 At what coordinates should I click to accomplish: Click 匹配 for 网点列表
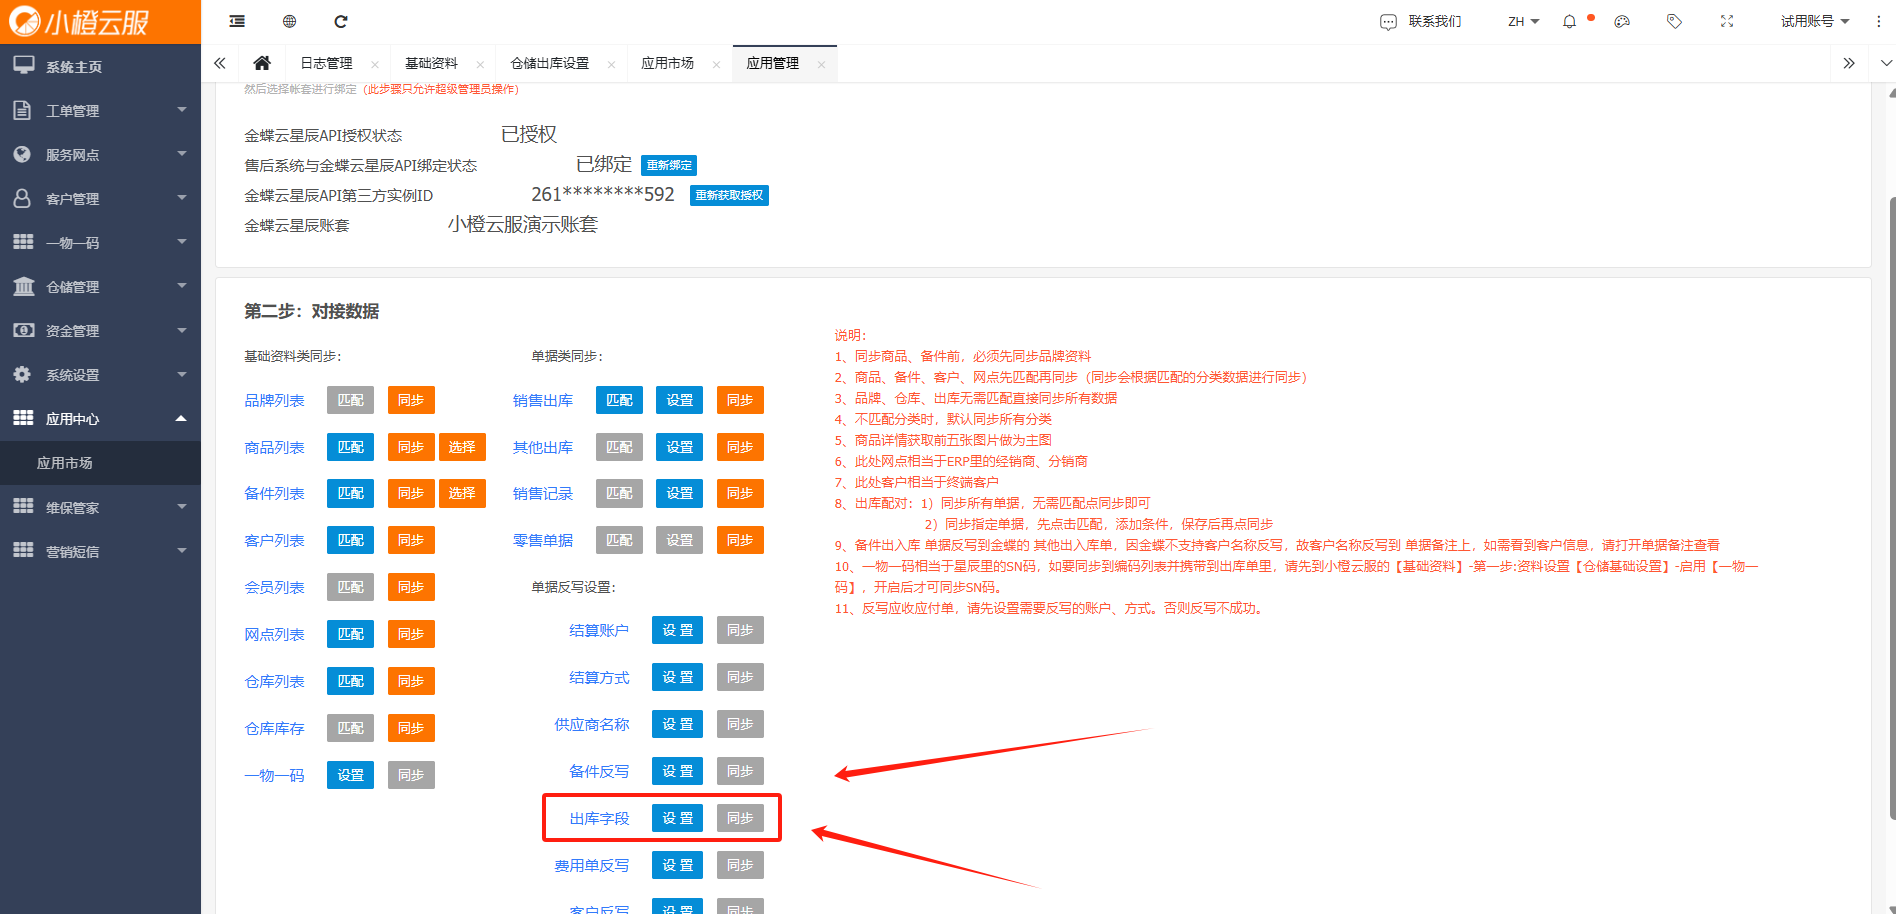[x=350, y=634]
